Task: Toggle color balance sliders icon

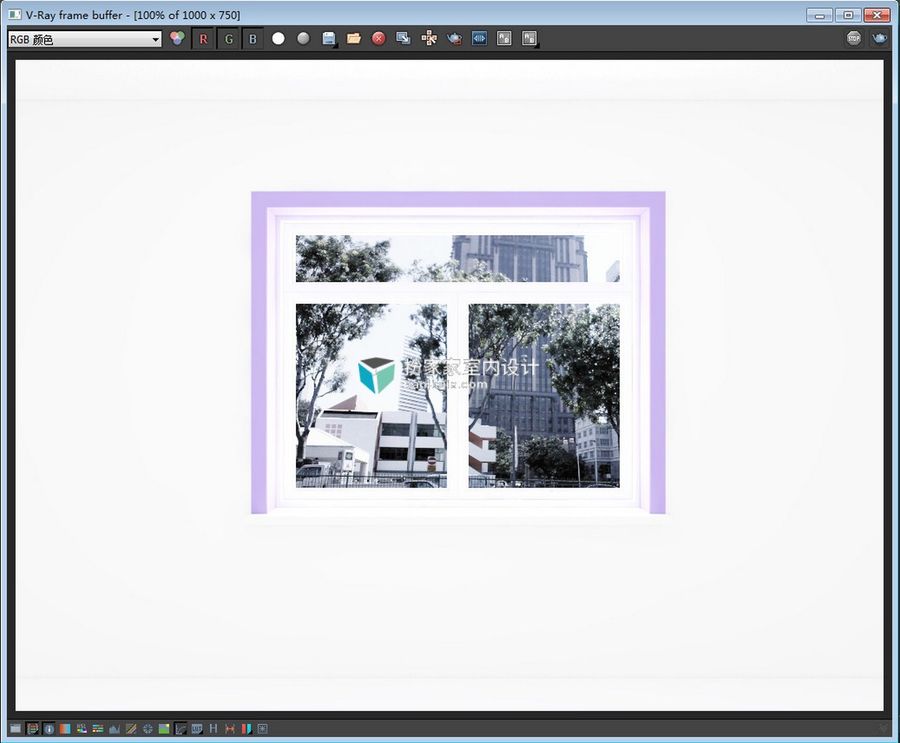Action: click(x=98, y=729)
